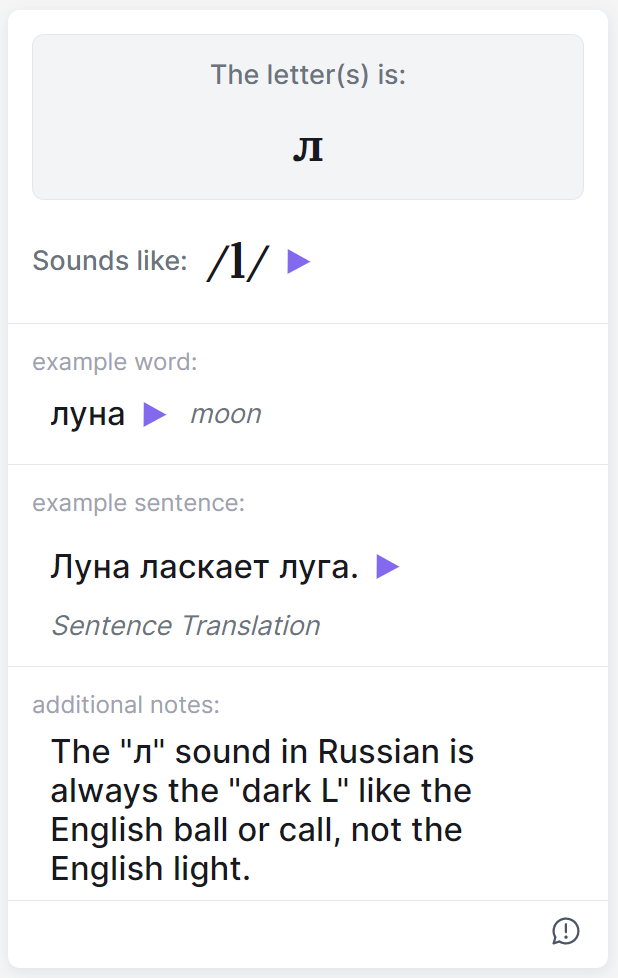Click the sentence Луна ласкает луга.
The height and width of the screenshot is (978, 618).
(x=204, y=568)
